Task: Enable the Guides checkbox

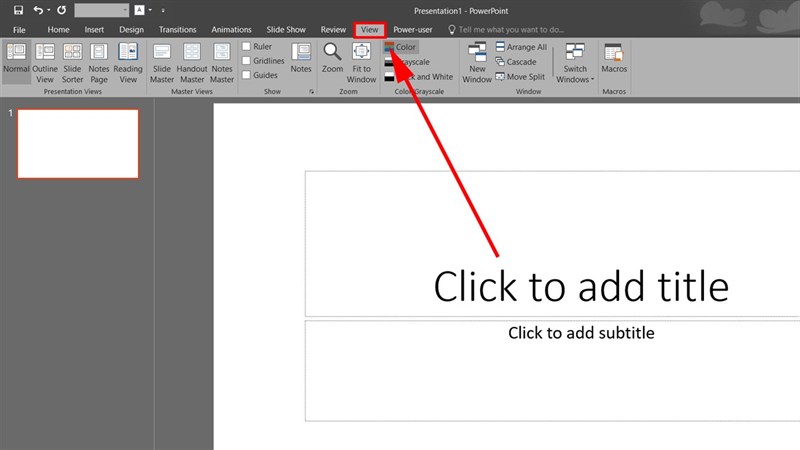Action: [x=246, y=75]
